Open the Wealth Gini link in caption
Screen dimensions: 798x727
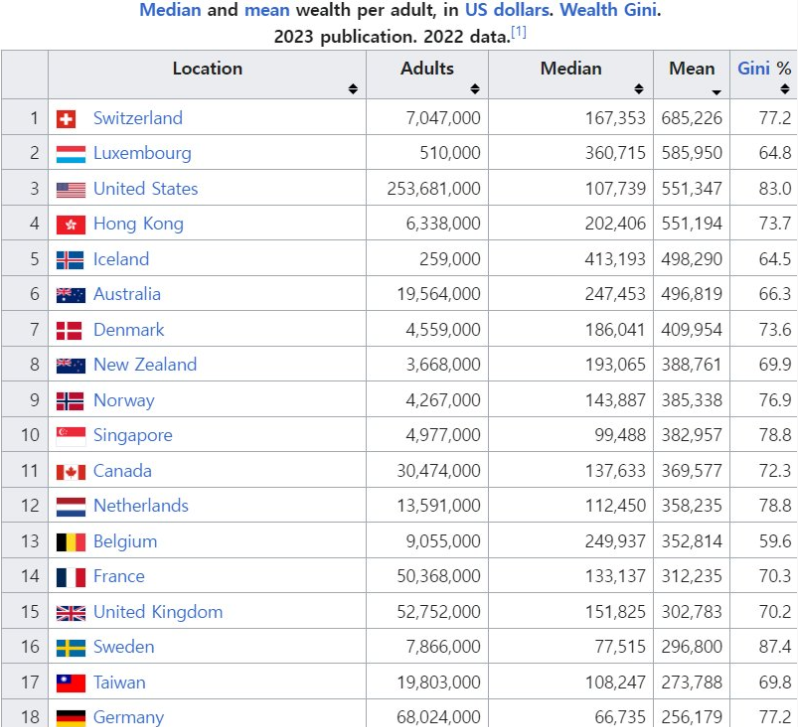(x=609, y=11)
